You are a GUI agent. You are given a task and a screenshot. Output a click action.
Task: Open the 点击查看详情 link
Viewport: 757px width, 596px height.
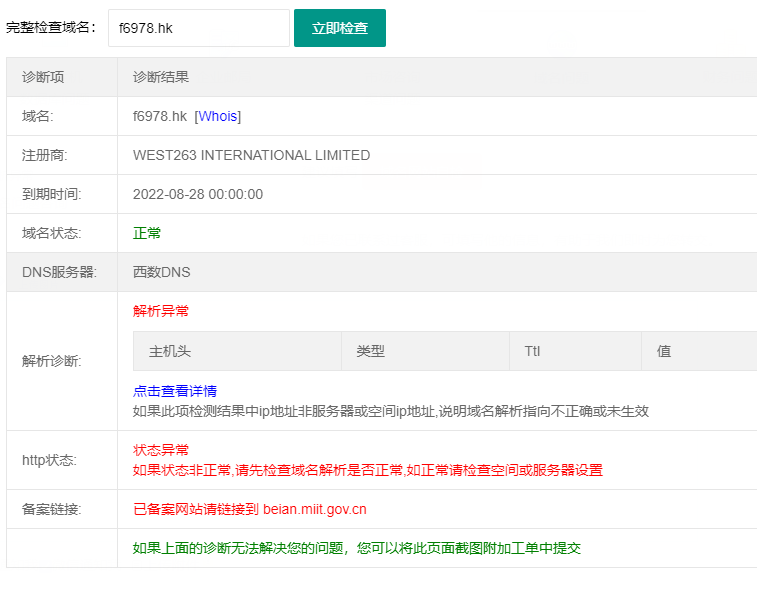pos(175,391)
